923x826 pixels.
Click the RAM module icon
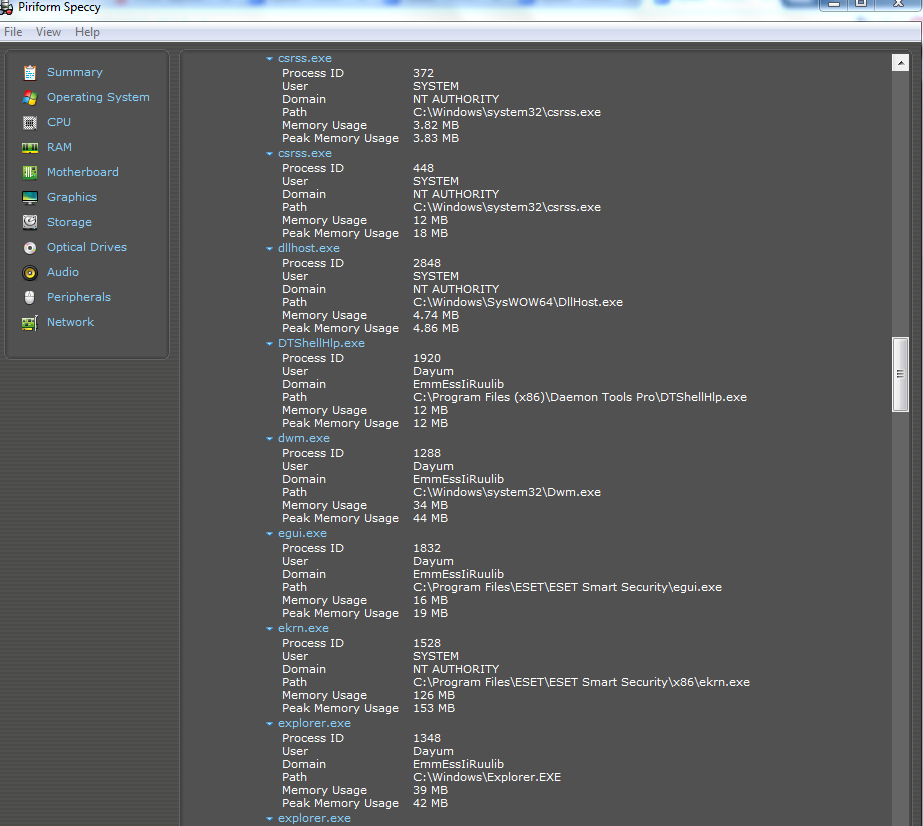(30, 148)
